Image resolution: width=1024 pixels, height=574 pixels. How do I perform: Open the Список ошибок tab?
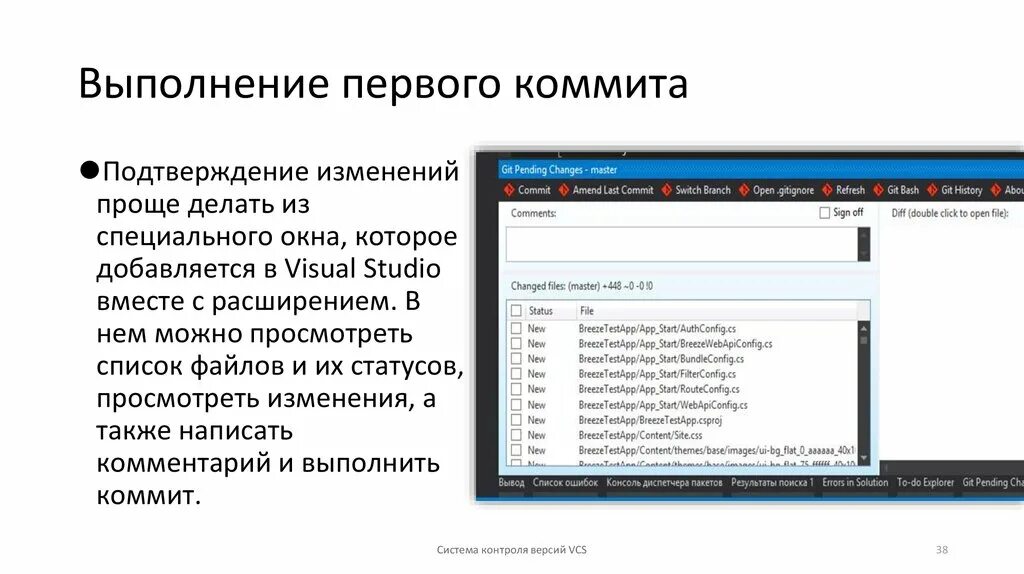click(566, 483)
